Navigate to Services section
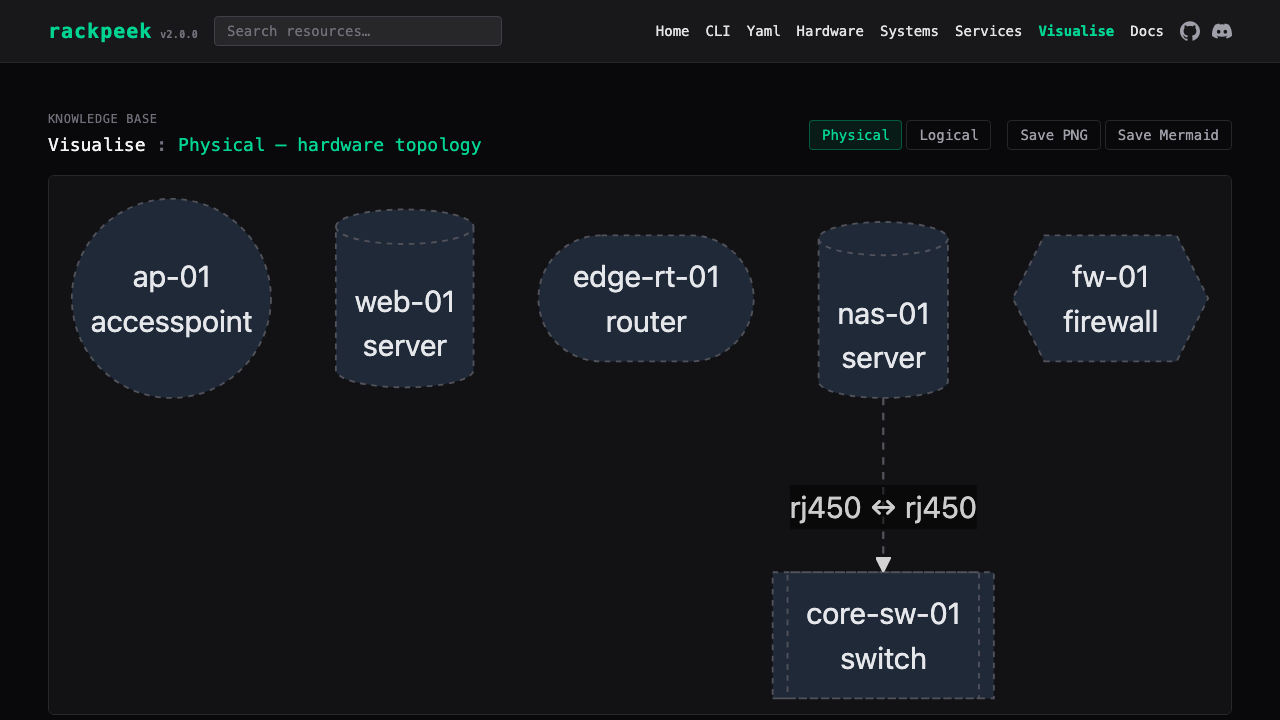Viewport: 1280px width, 720px height. pyautogui.click(x=988, y=31)
